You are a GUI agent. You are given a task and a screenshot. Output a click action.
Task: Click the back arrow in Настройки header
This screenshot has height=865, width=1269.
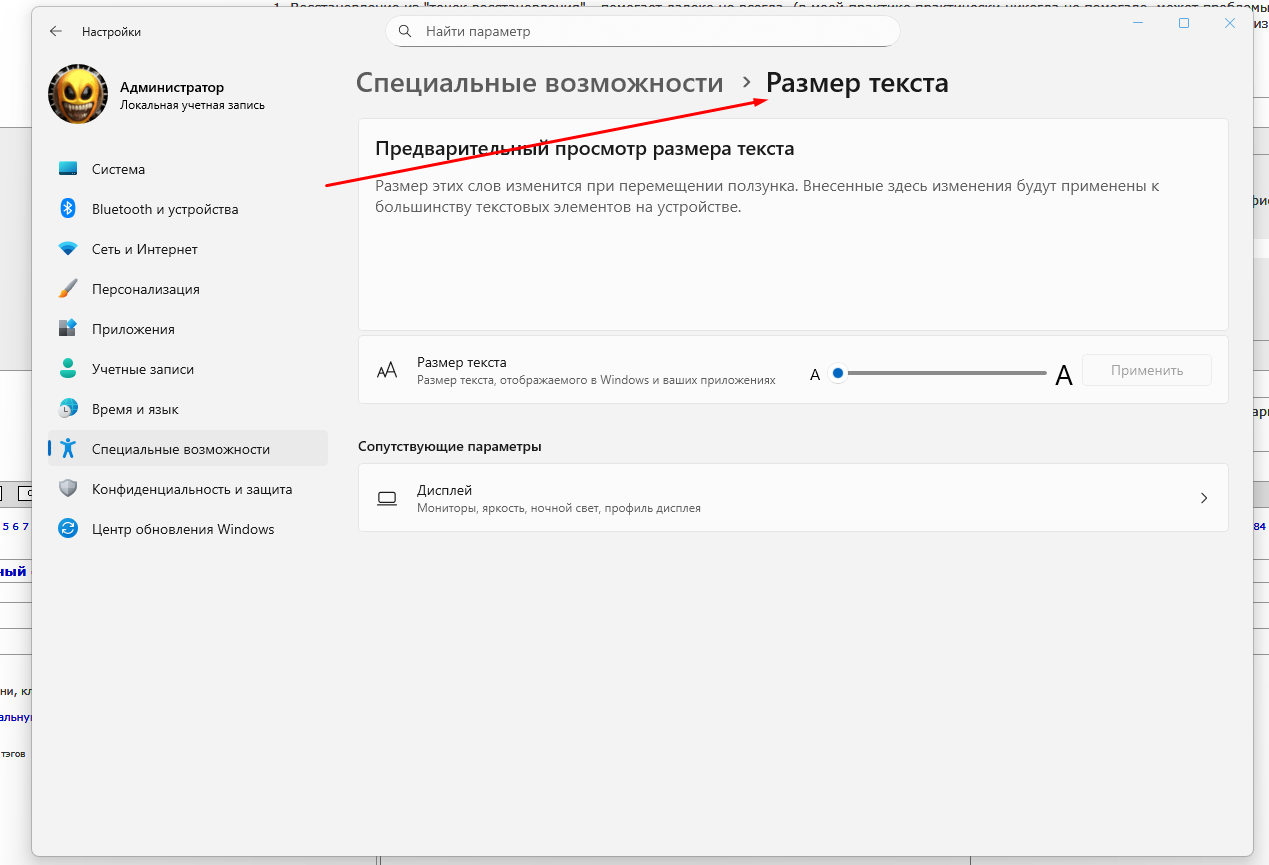[x=56, y=32]
